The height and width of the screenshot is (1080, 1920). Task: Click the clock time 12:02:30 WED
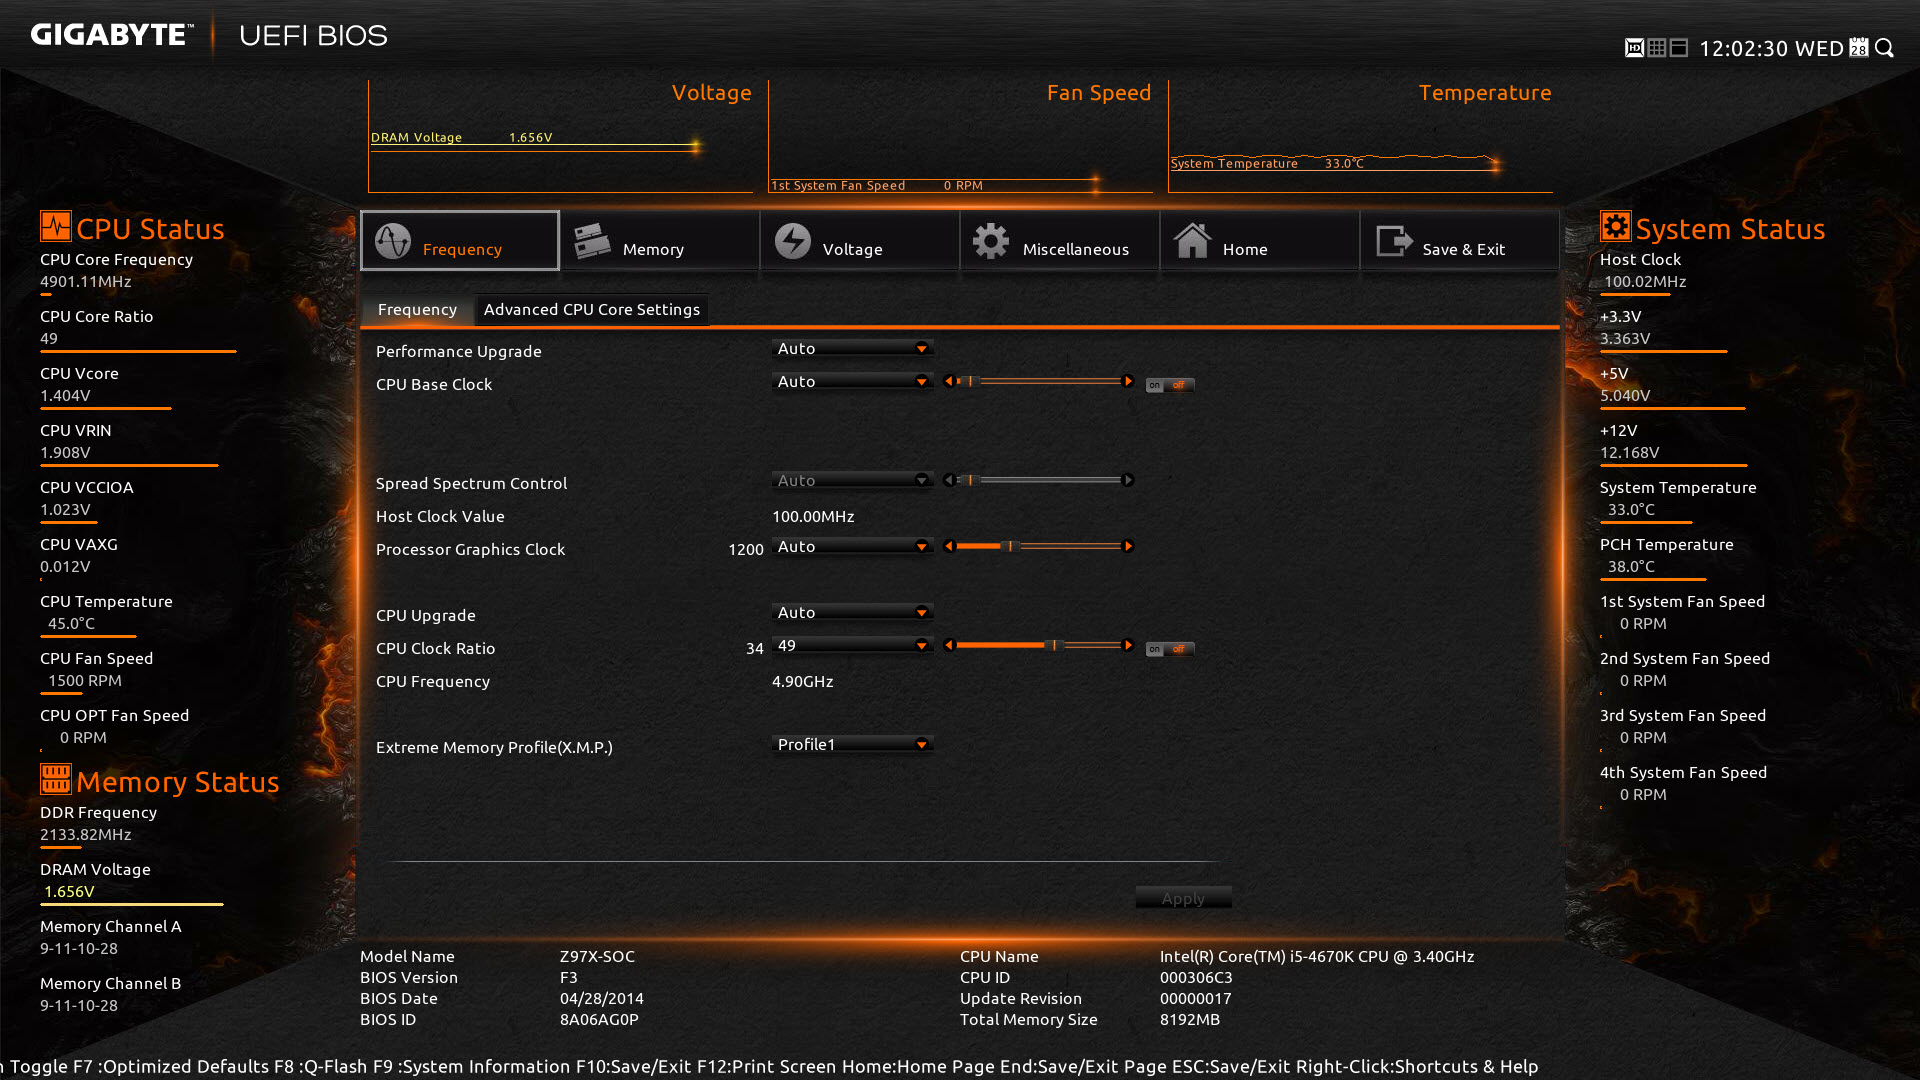point(1771,49)
